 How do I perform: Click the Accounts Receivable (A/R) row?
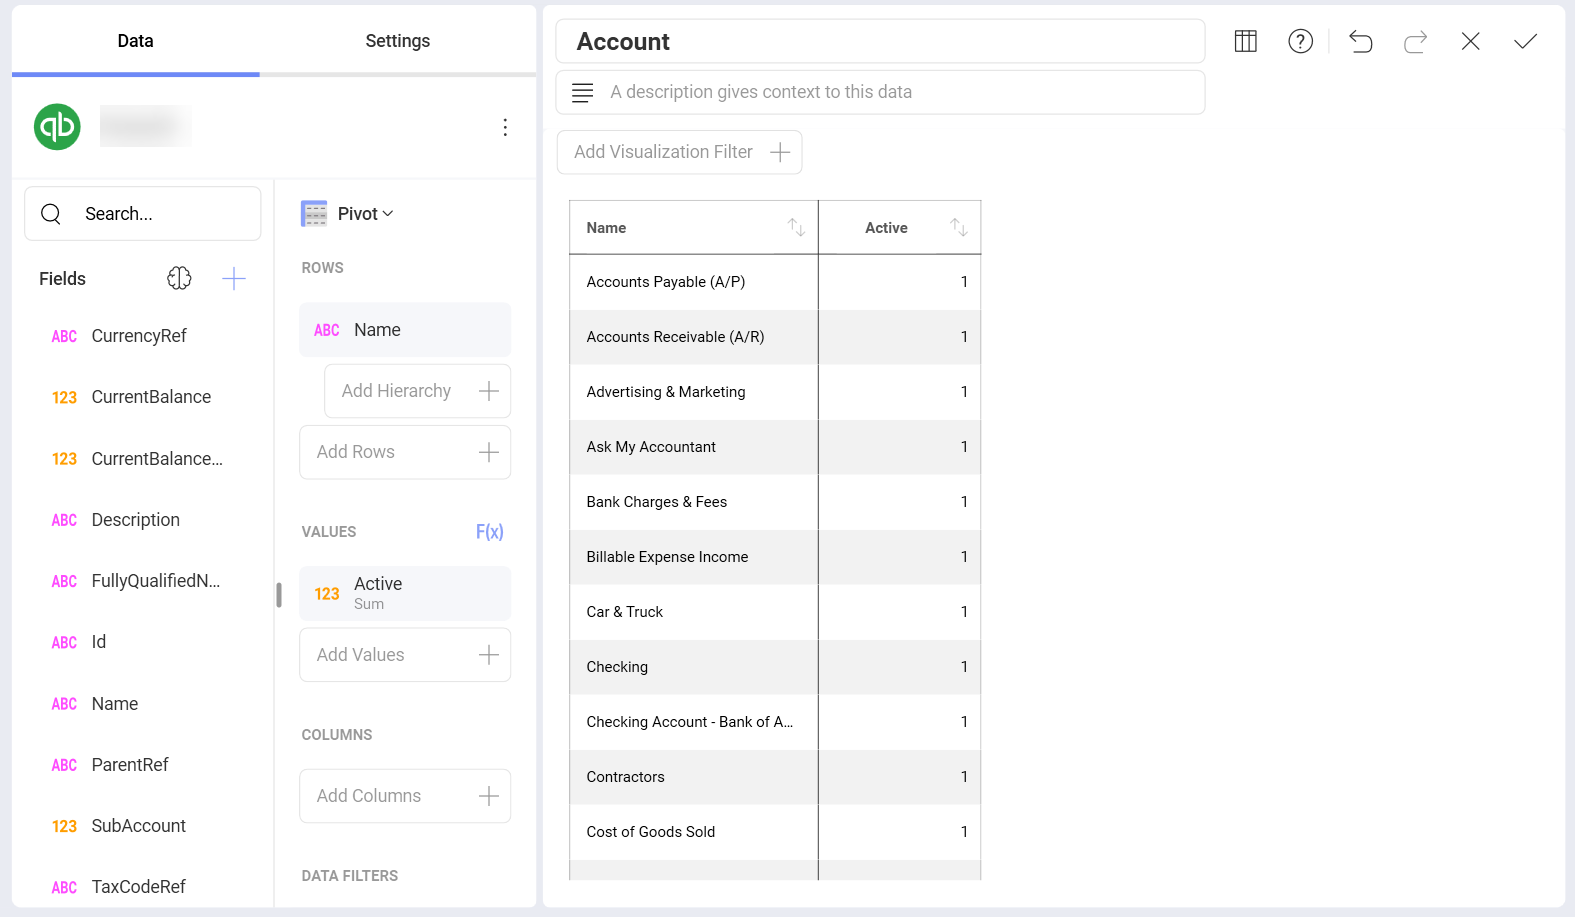775,337
